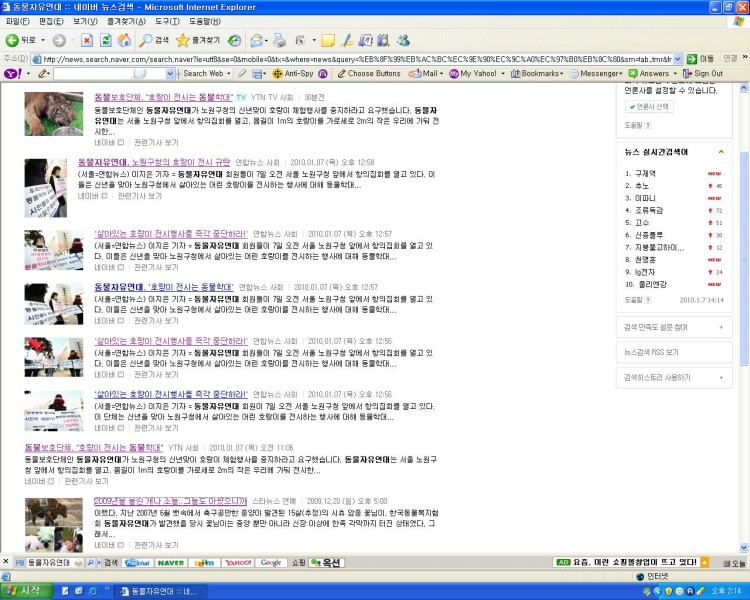750x600 pixels.
Task: Open Anti-Spy in Yahoo toolbar
Action: point(293,73)
